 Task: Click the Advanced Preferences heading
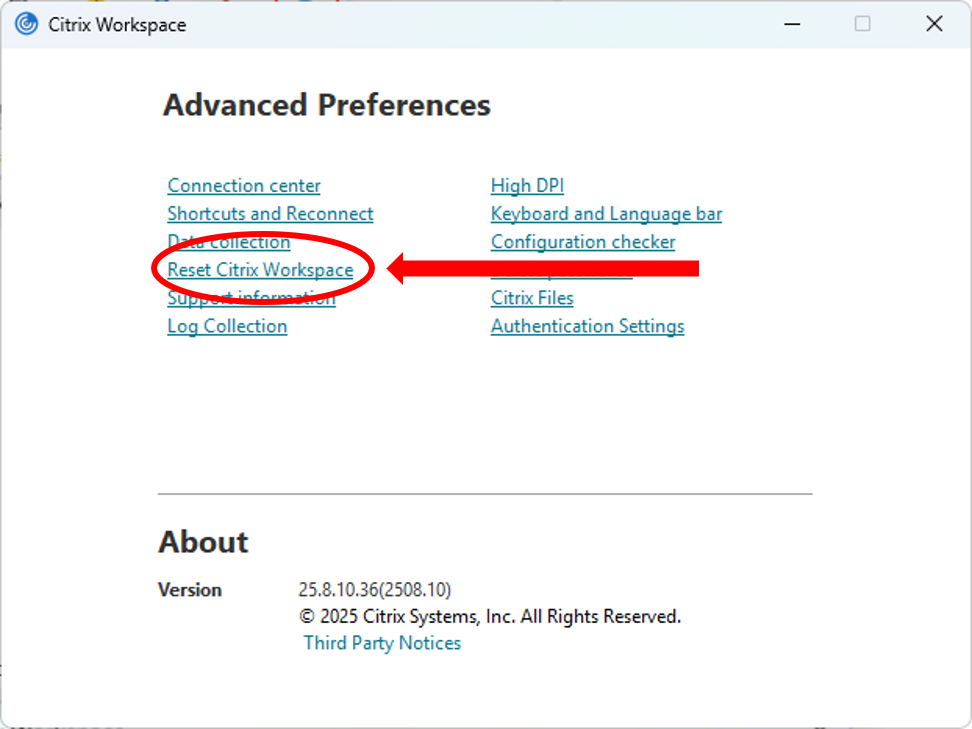[x=327, y=105]
